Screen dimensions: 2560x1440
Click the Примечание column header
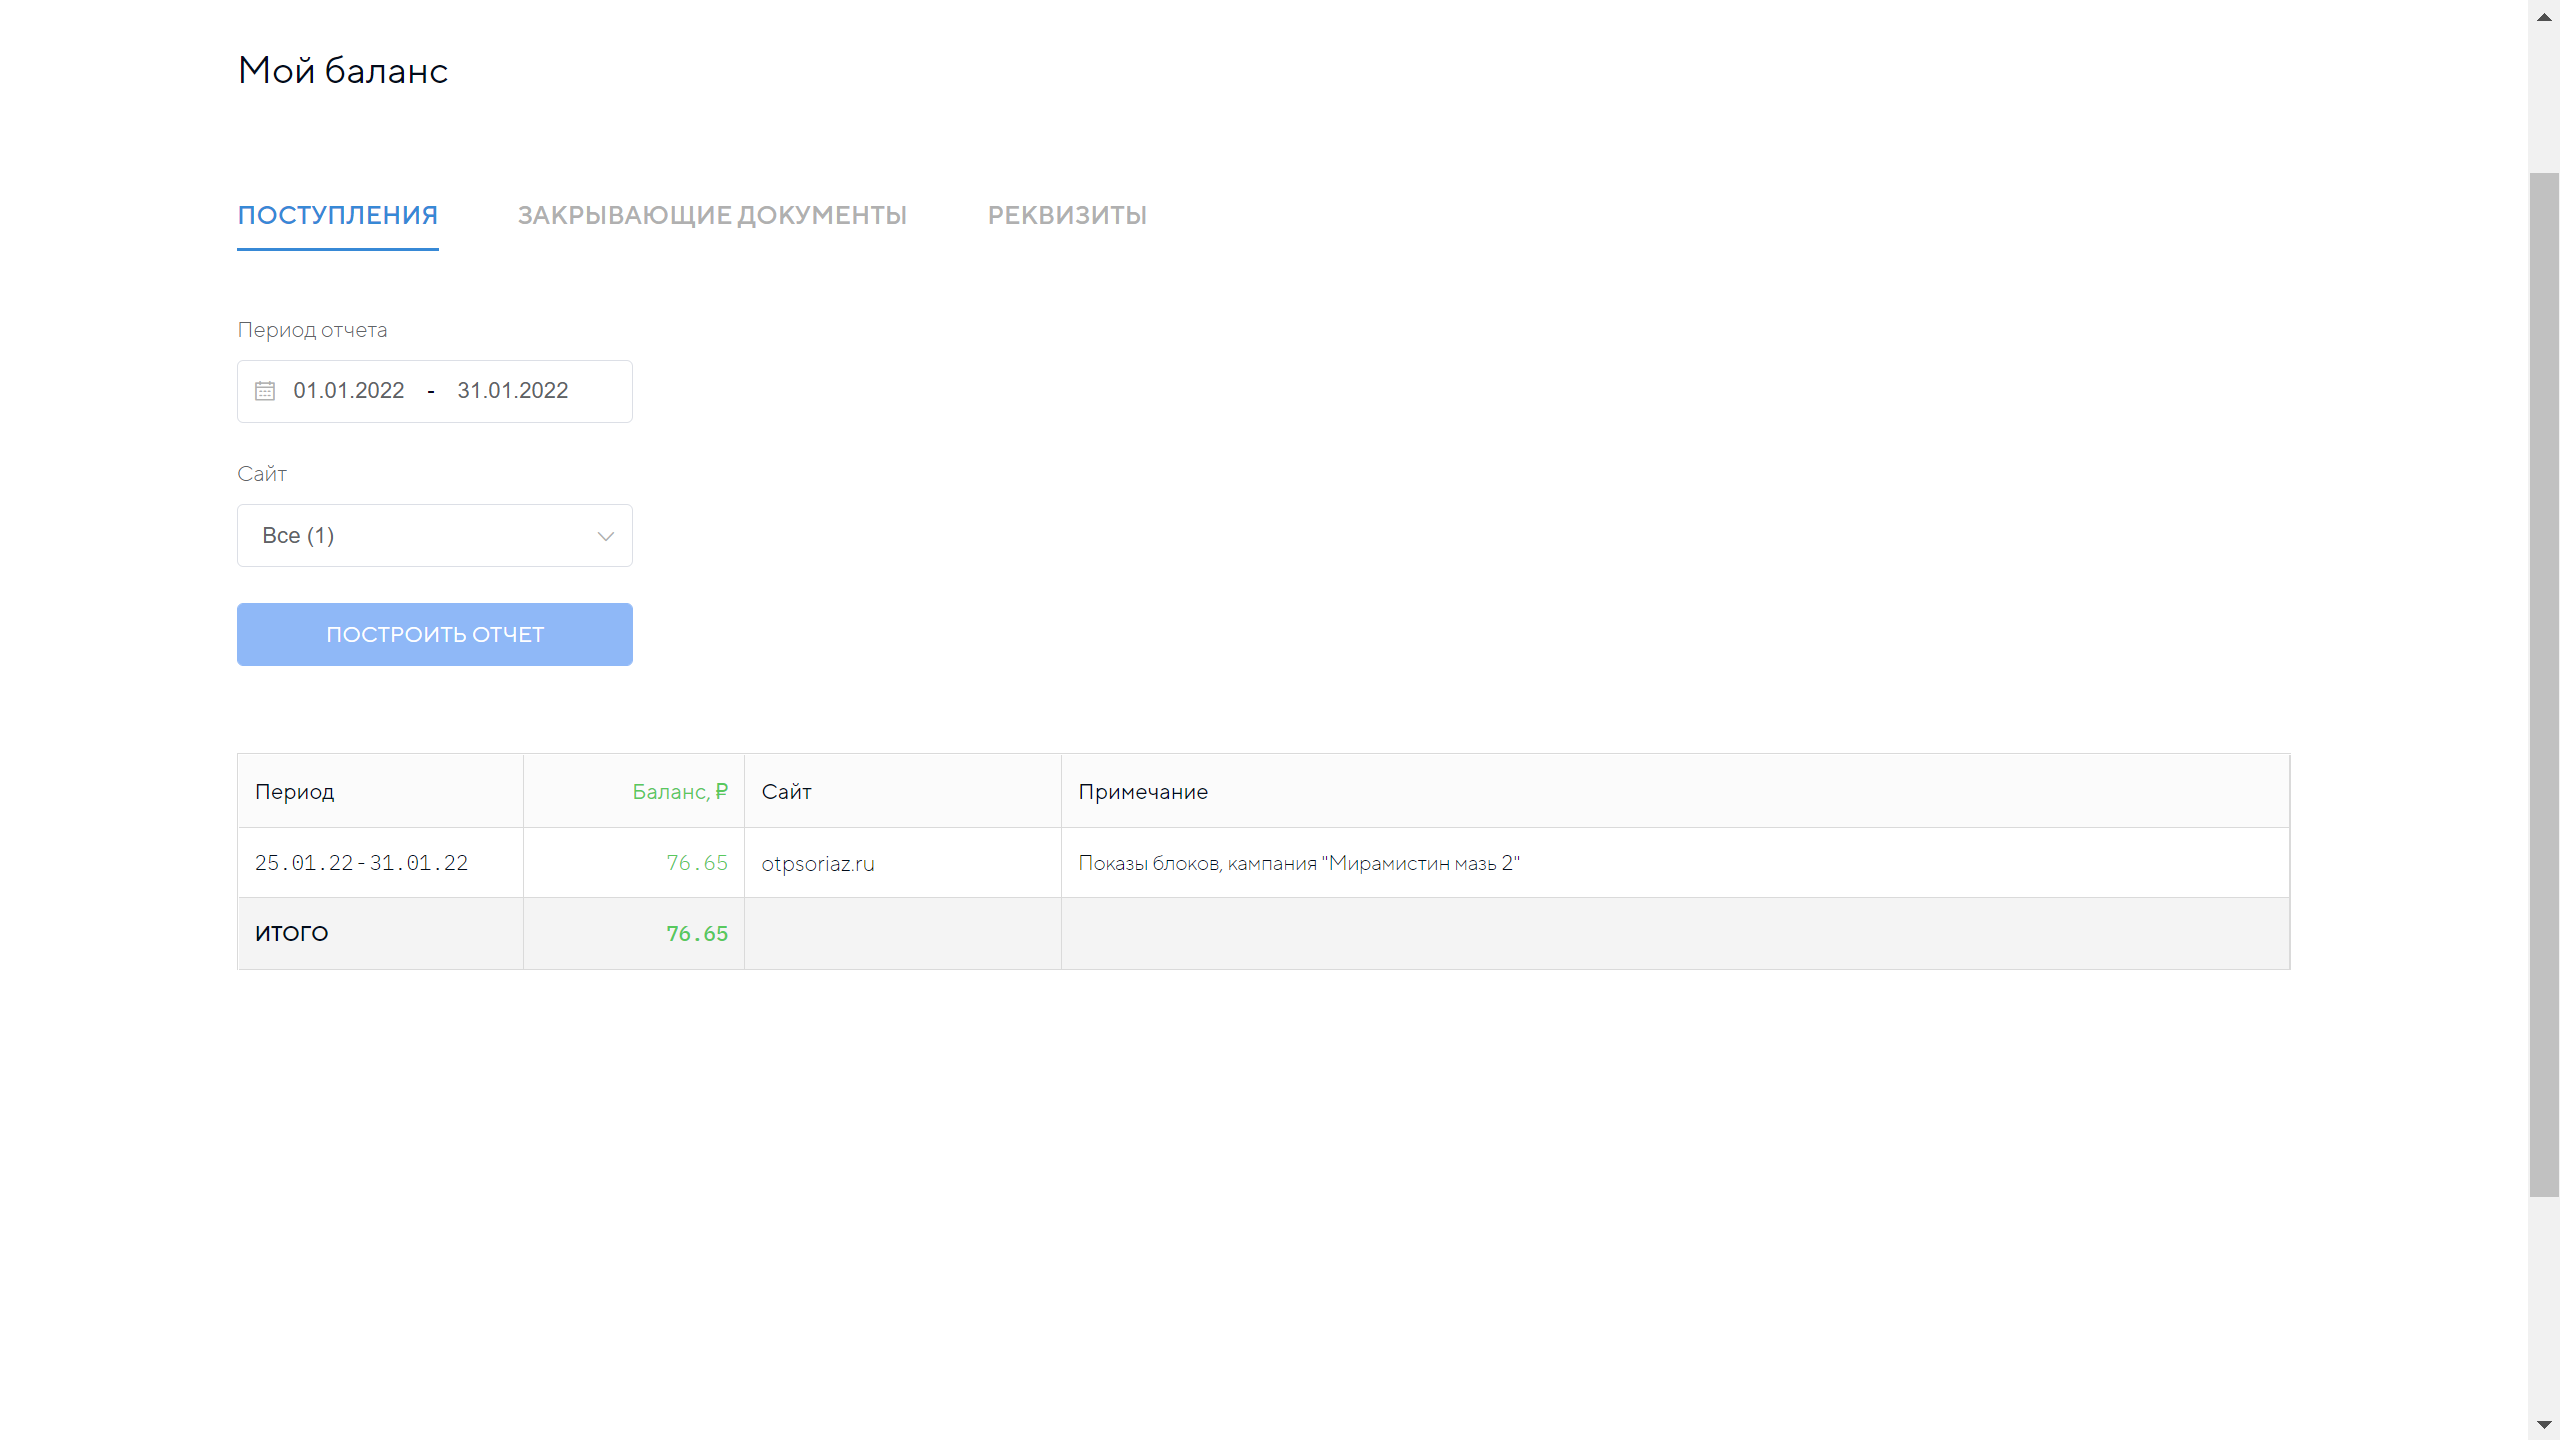pos(1143,792)
